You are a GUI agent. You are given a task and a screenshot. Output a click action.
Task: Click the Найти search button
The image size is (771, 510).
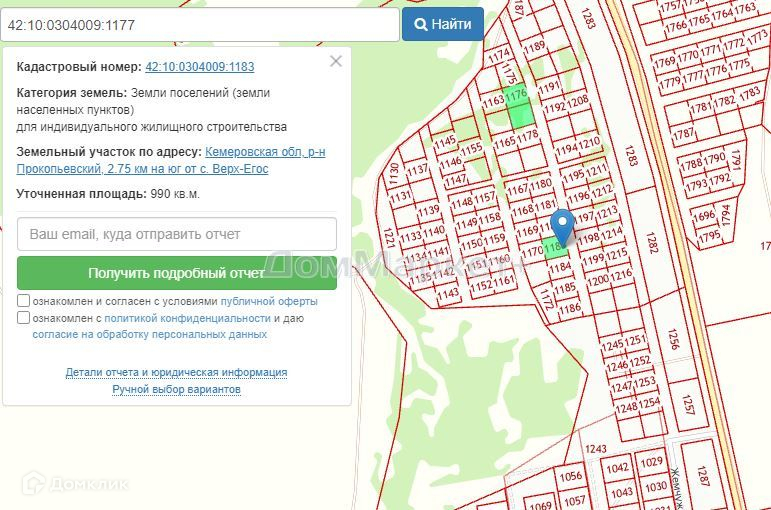pyautogui.click(x=443, y=24)
